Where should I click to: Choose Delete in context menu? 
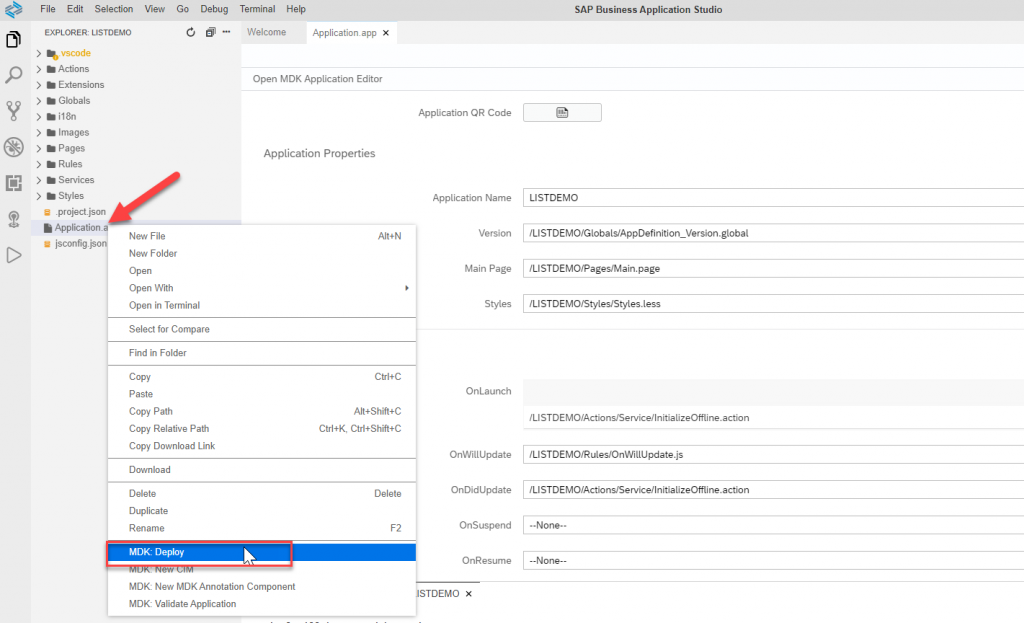pos(262,494)
